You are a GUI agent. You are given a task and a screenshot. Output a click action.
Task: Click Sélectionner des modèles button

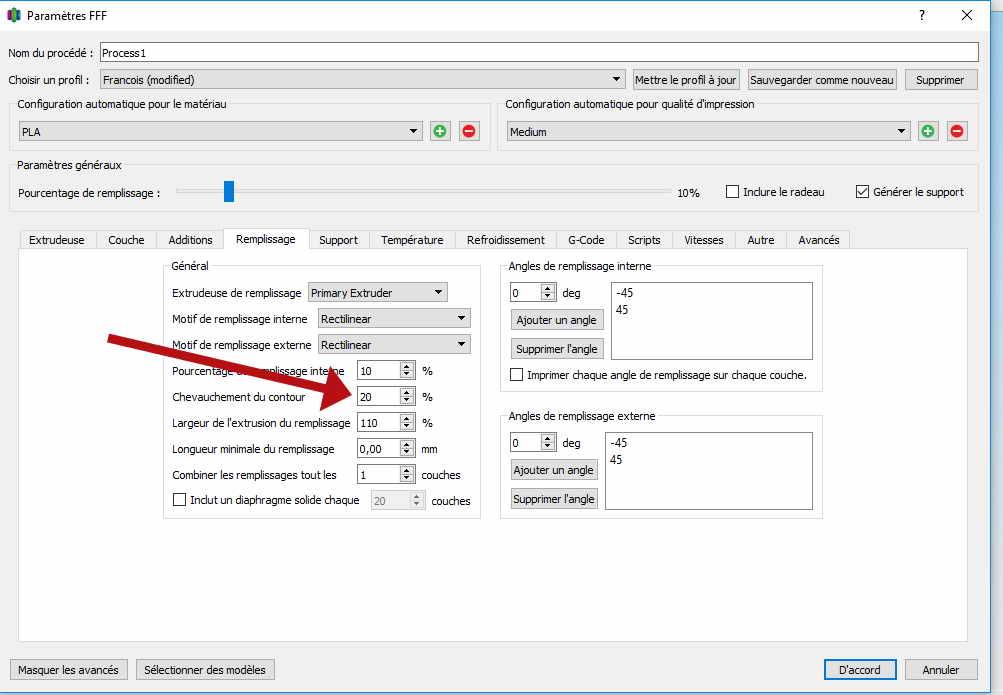205,669
